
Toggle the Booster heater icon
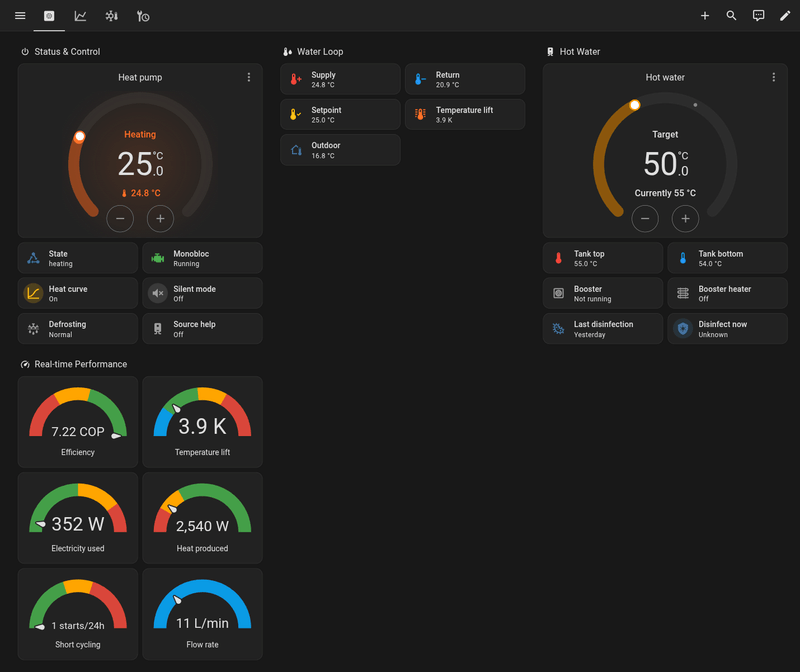683,293
